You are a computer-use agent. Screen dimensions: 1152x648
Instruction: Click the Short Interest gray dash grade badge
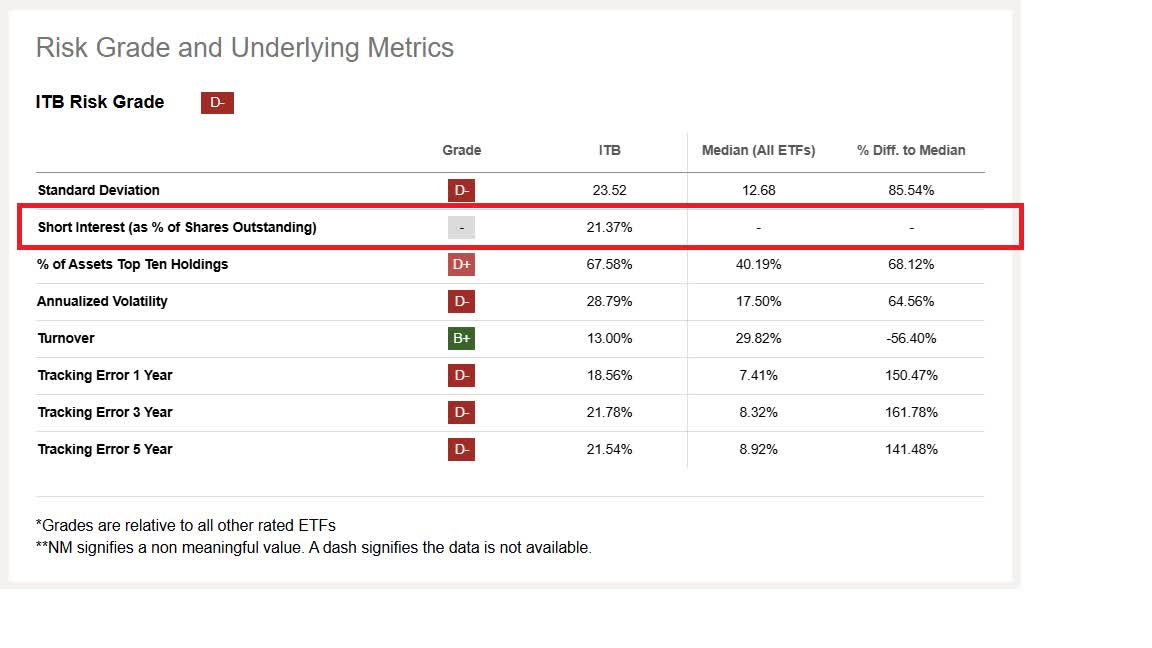461,227
